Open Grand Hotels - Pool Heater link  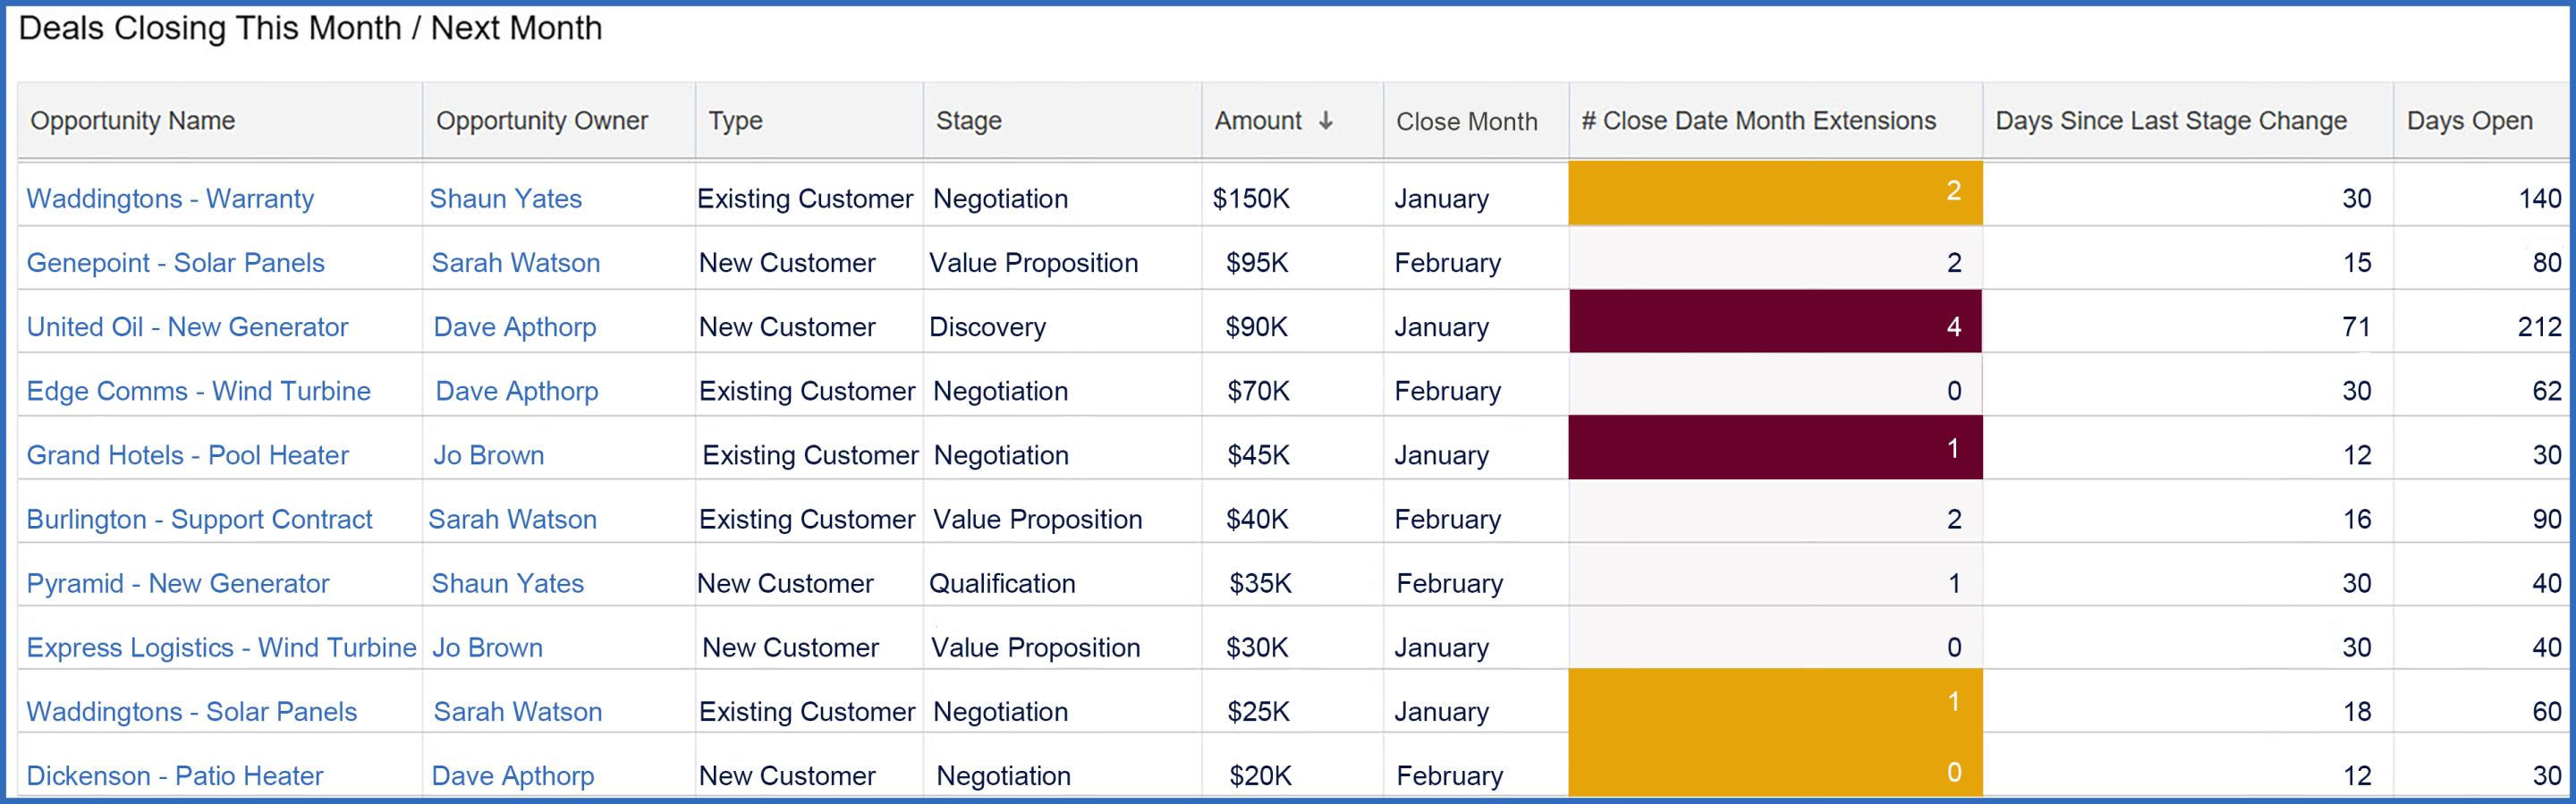click(x=187, y=455)
